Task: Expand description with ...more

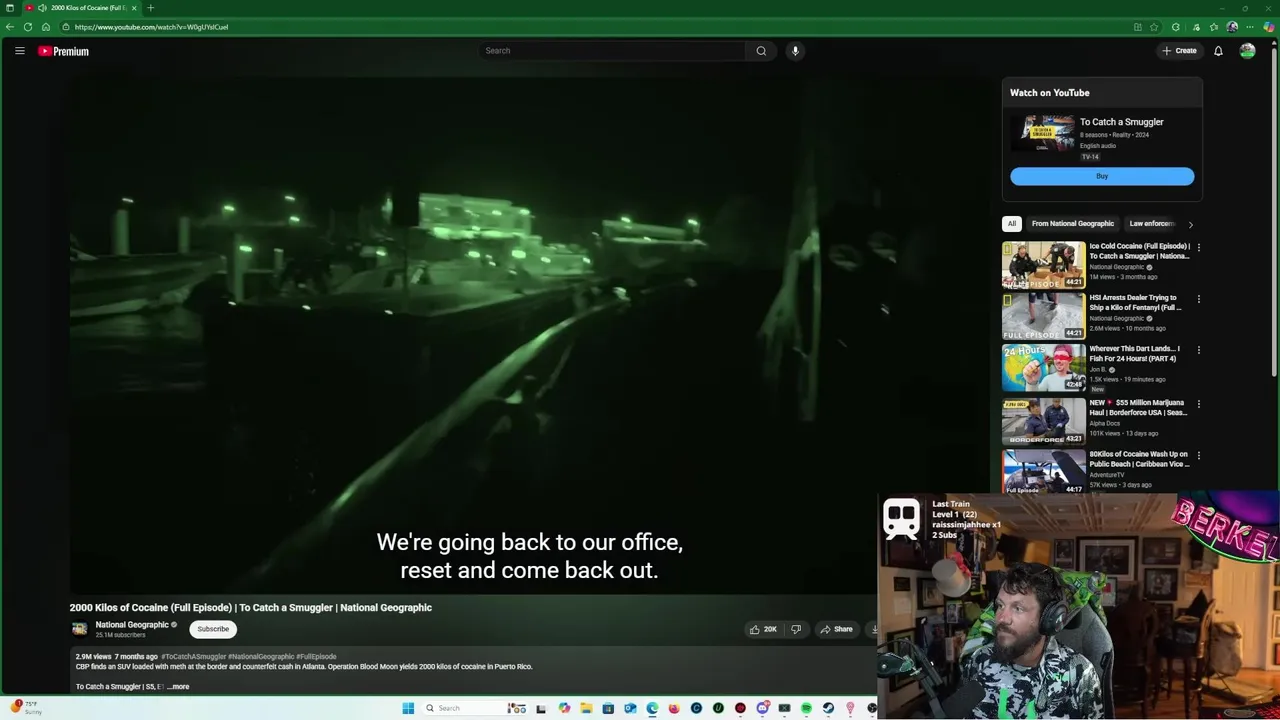Action: pos(178,687)
